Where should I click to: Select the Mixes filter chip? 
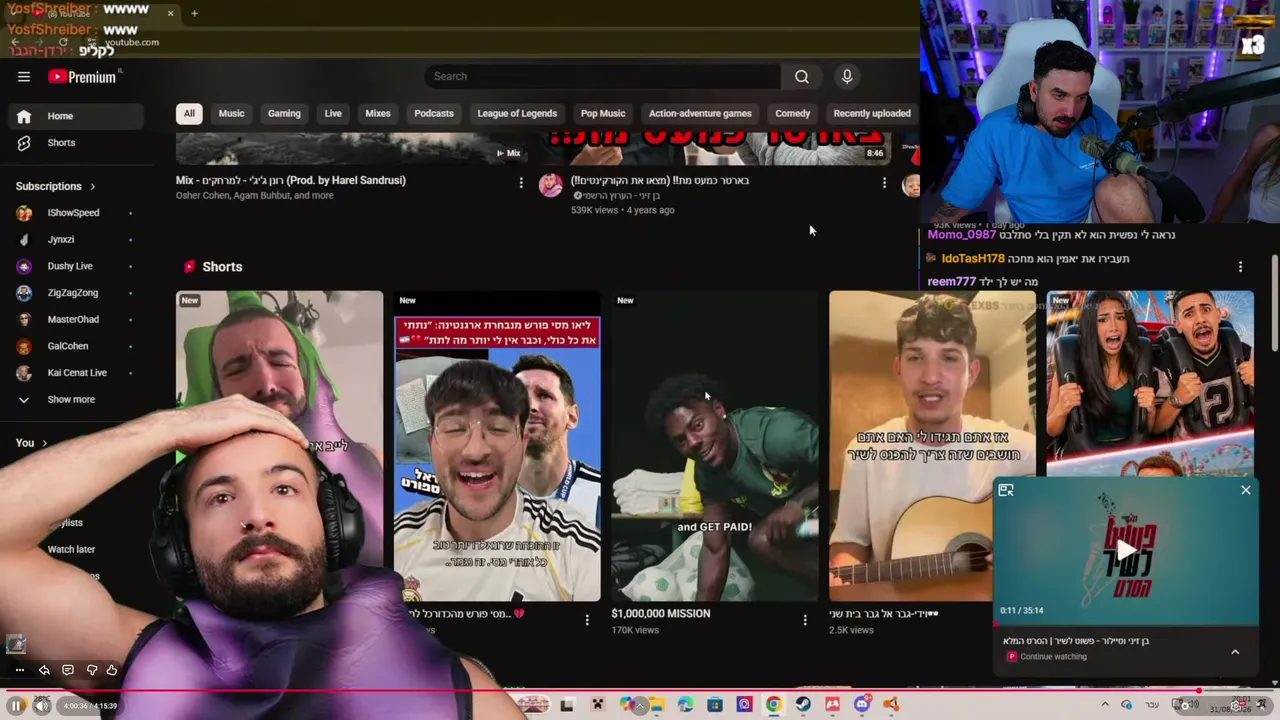378,114
